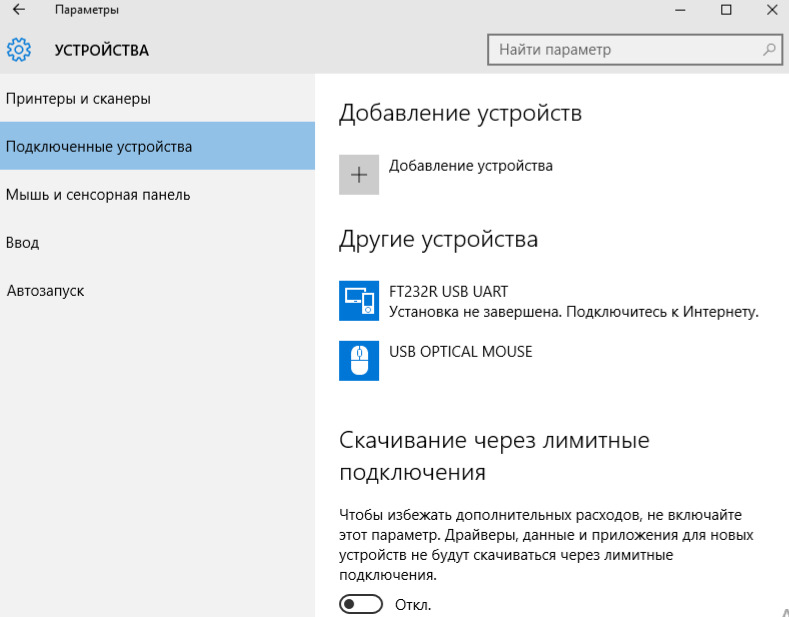Click the Settings gear icon
This screenshot has width=789, height=617.
click(x=19, y=50)
